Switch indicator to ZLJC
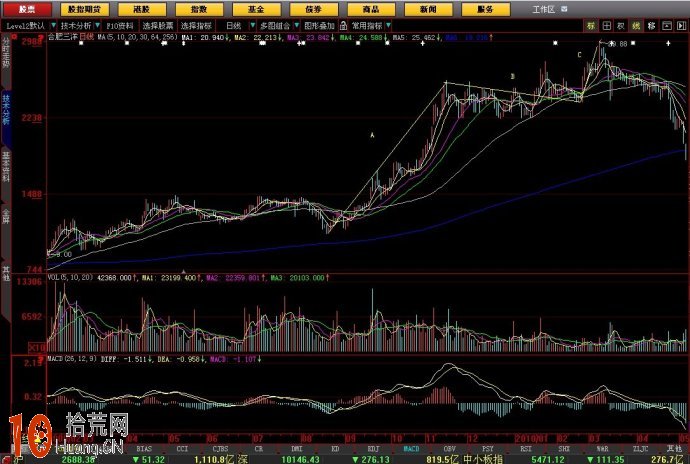This screenshot has width=690, height=464. pyautogui.click(x=640, y=449)
